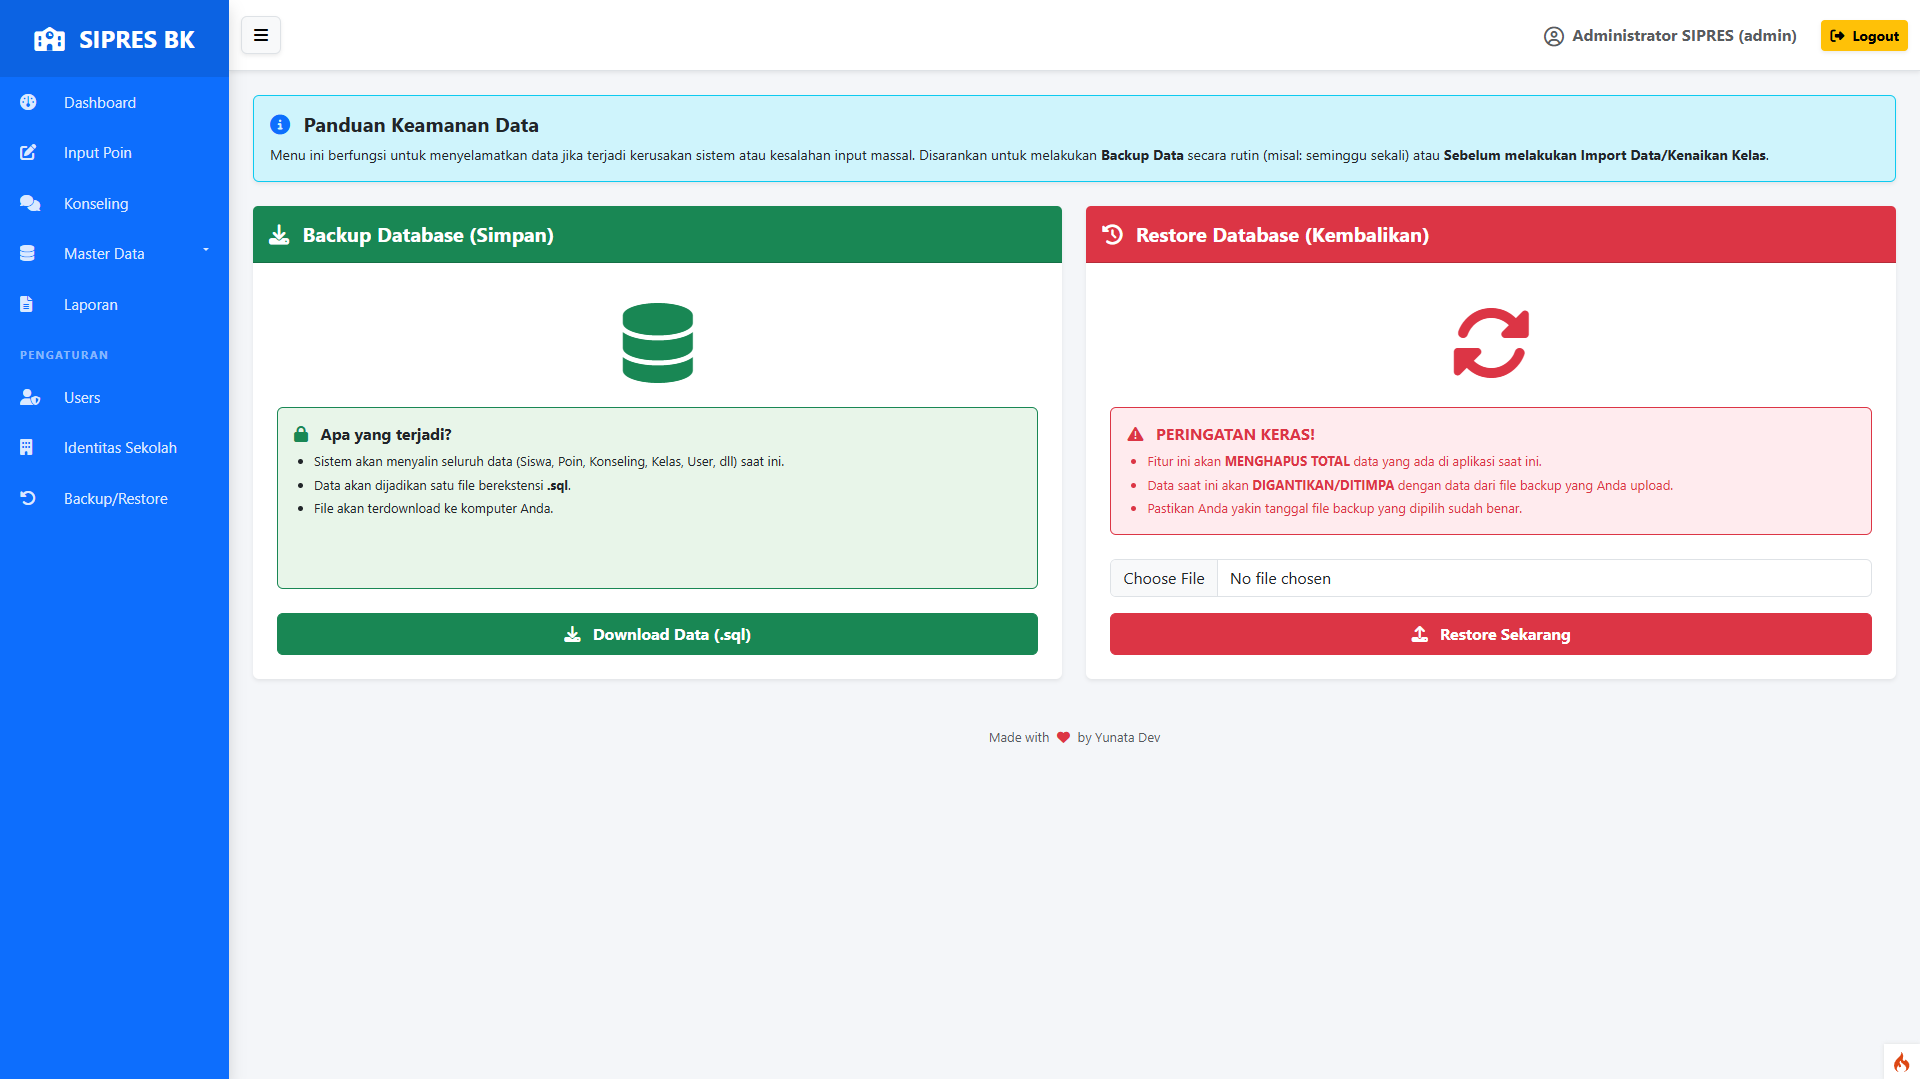Open Backup/Restore from the sidebar
This screenshot has height=1079, width=1920.
tap(115, 499)
